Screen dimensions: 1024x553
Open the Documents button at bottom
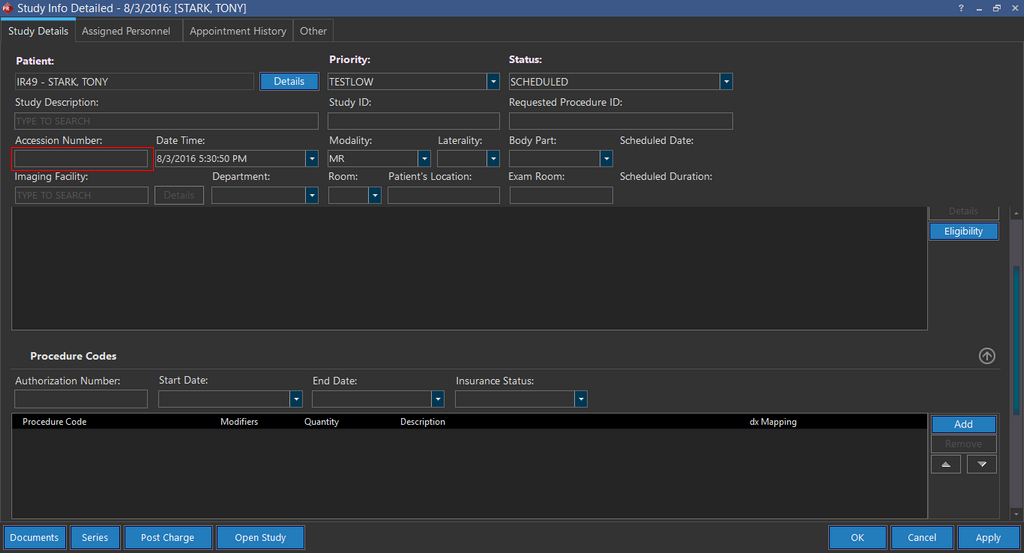[x=35, y=538]
